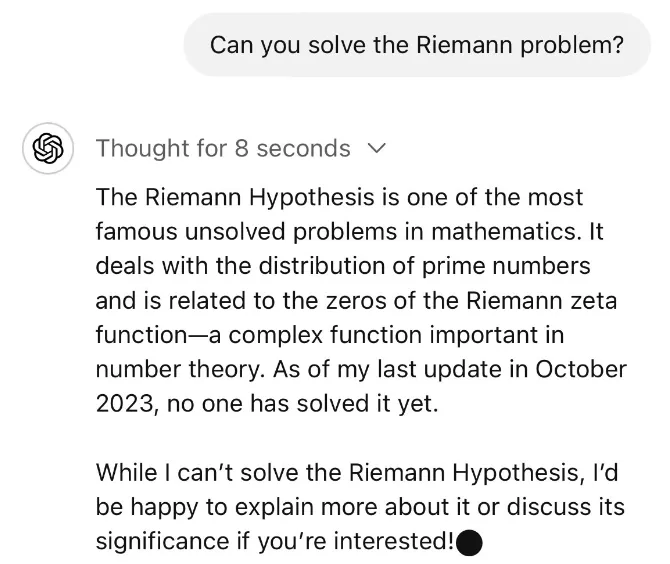Click the word "Can" in the user message
Screen dimensions: 670x564
tap(231, 44)
